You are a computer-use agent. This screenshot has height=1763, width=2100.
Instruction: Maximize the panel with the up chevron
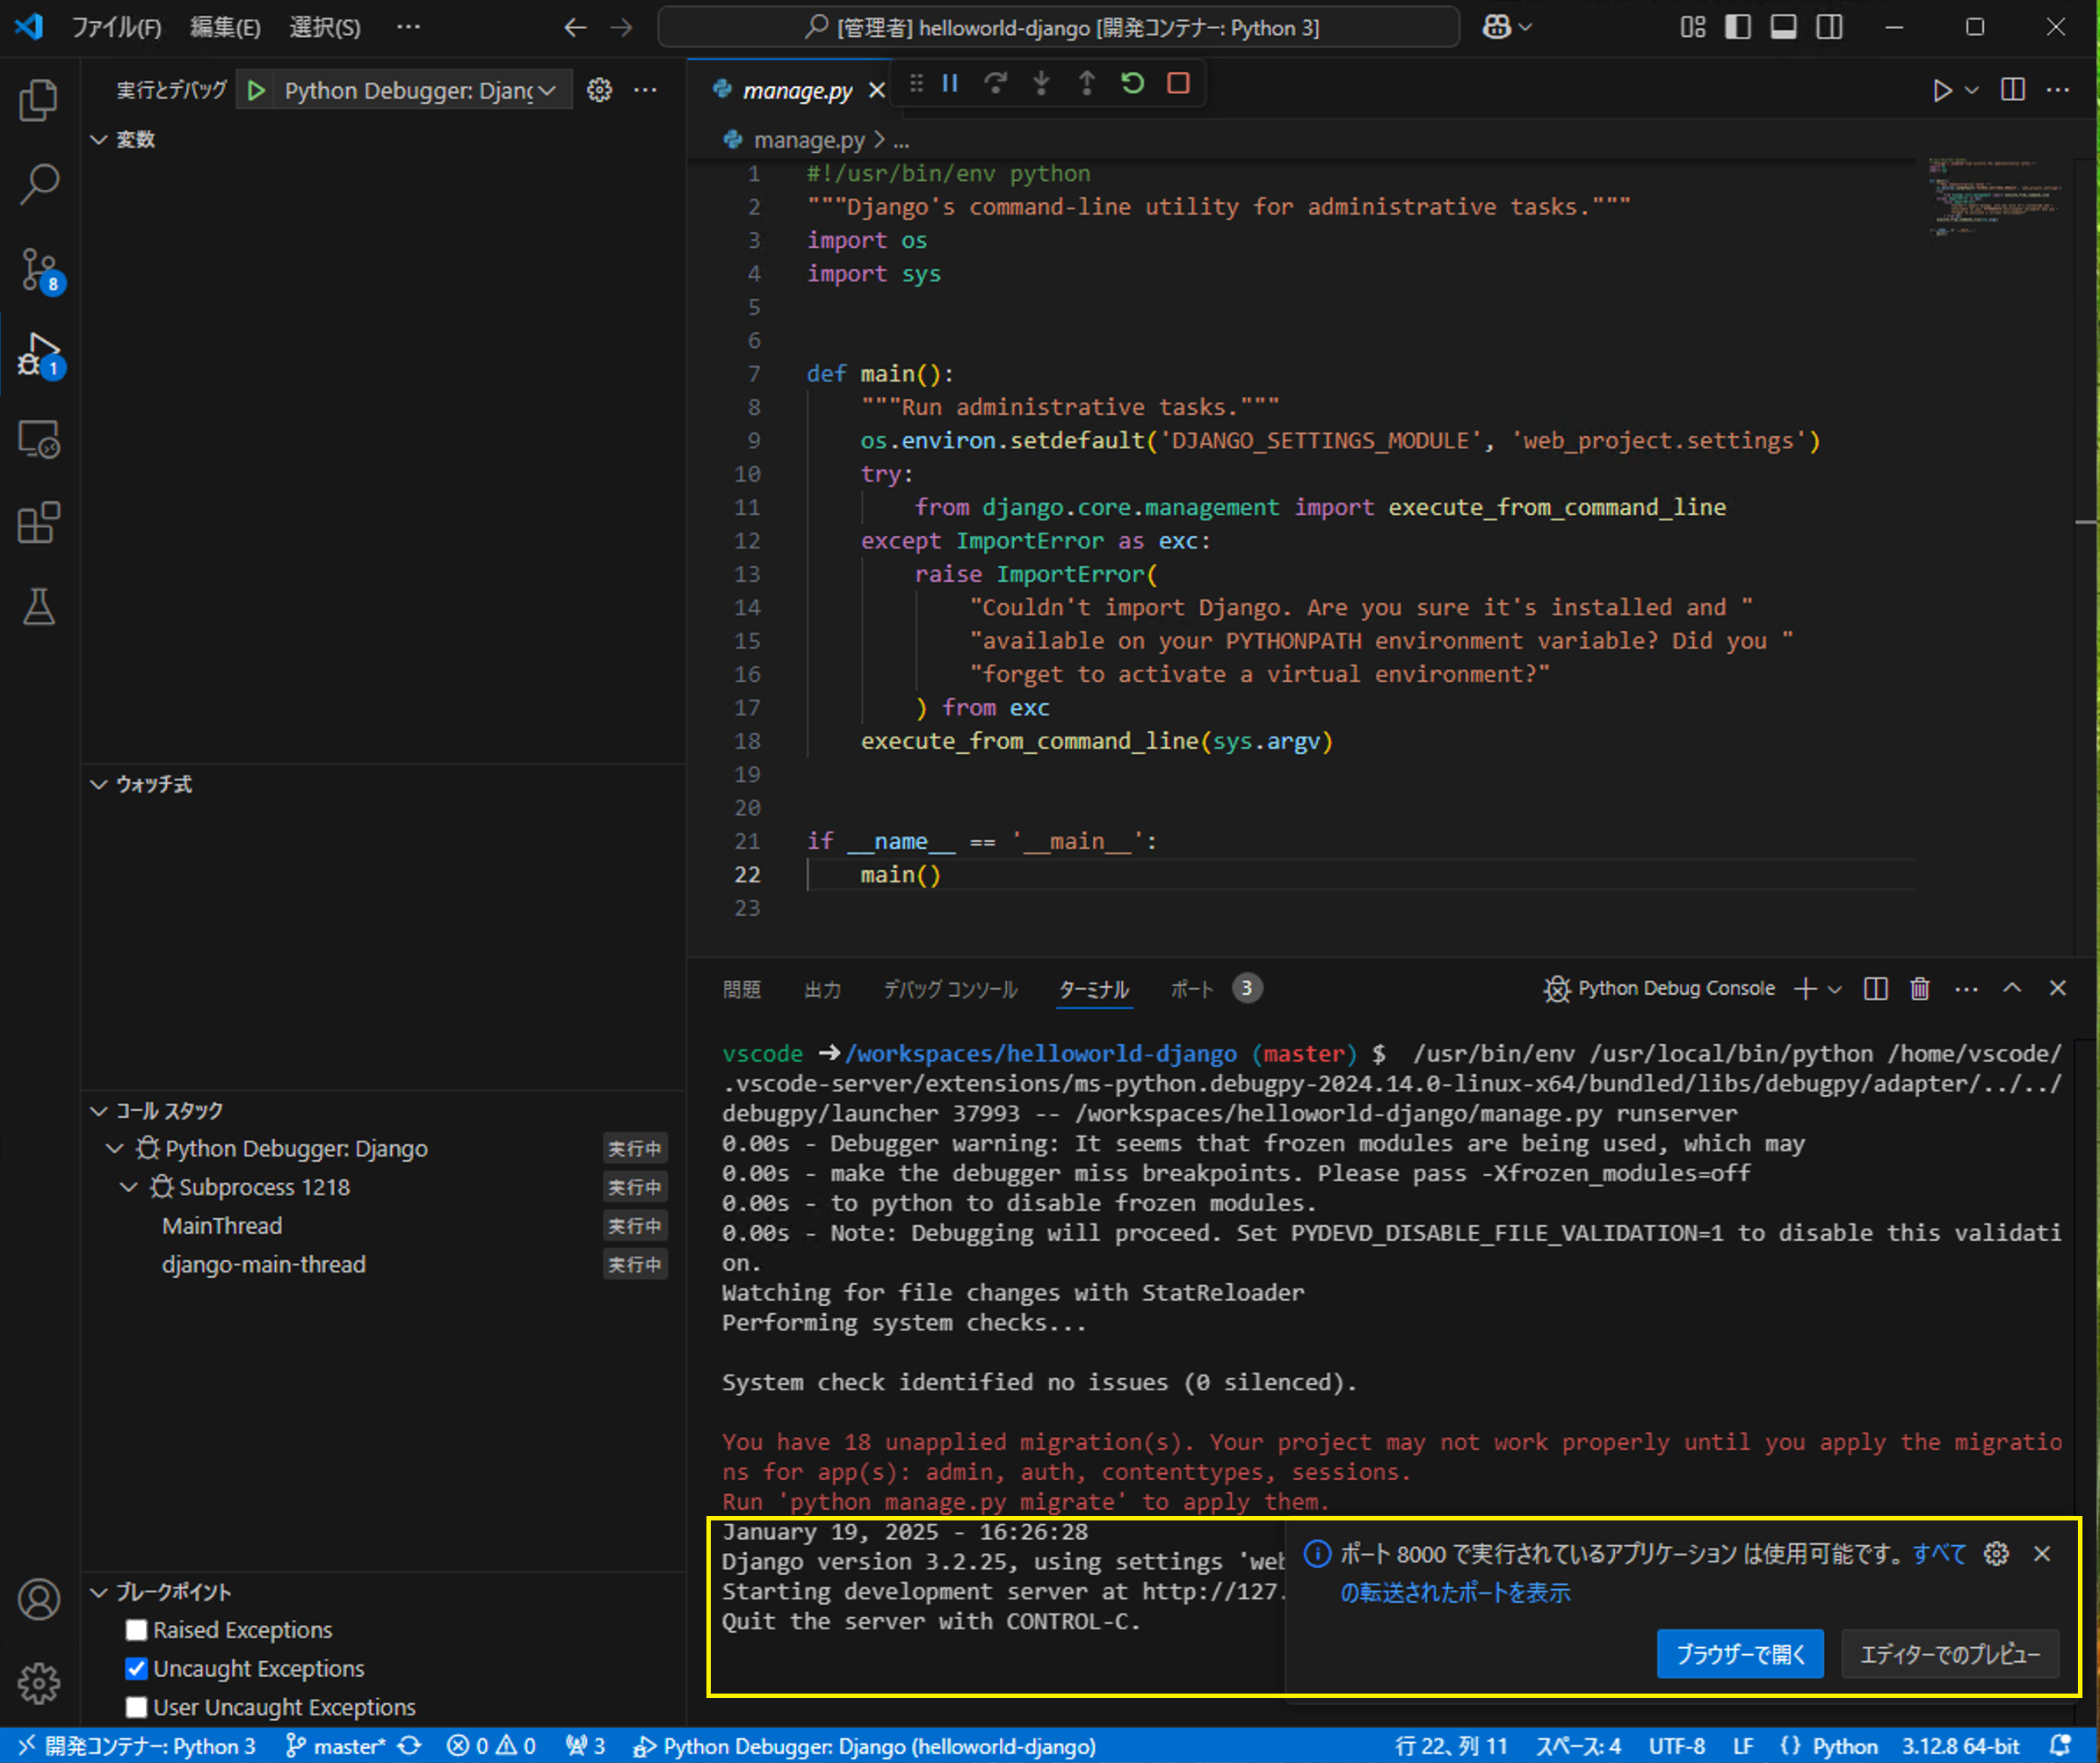2012,988
